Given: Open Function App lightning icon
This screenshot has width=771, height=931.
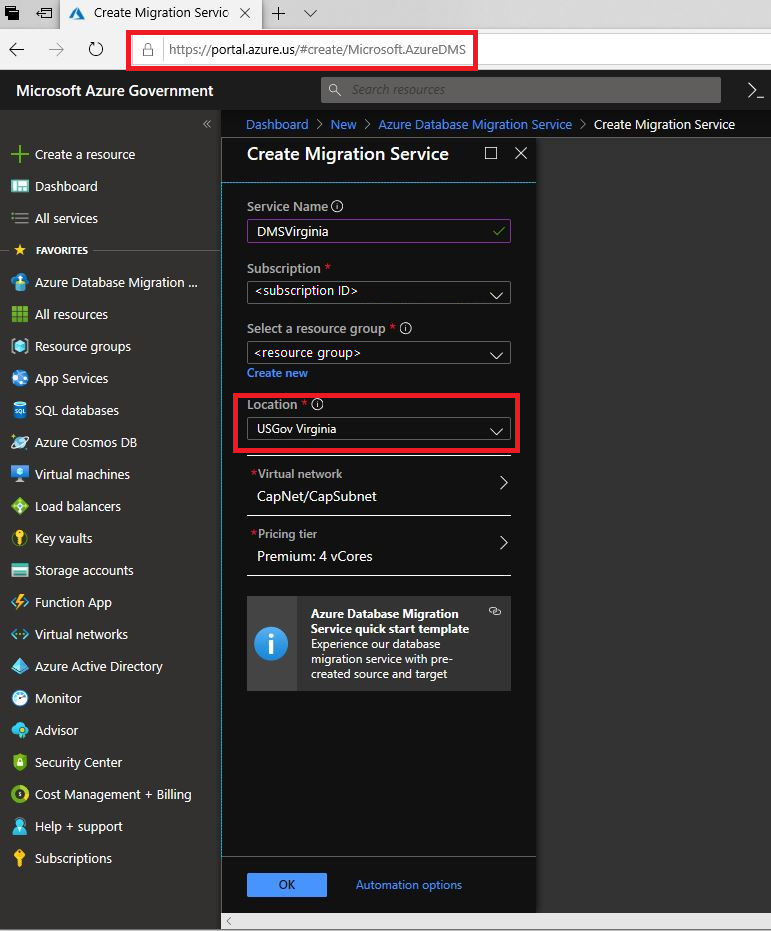Looking at the screenshot, I should pos(20,603).
